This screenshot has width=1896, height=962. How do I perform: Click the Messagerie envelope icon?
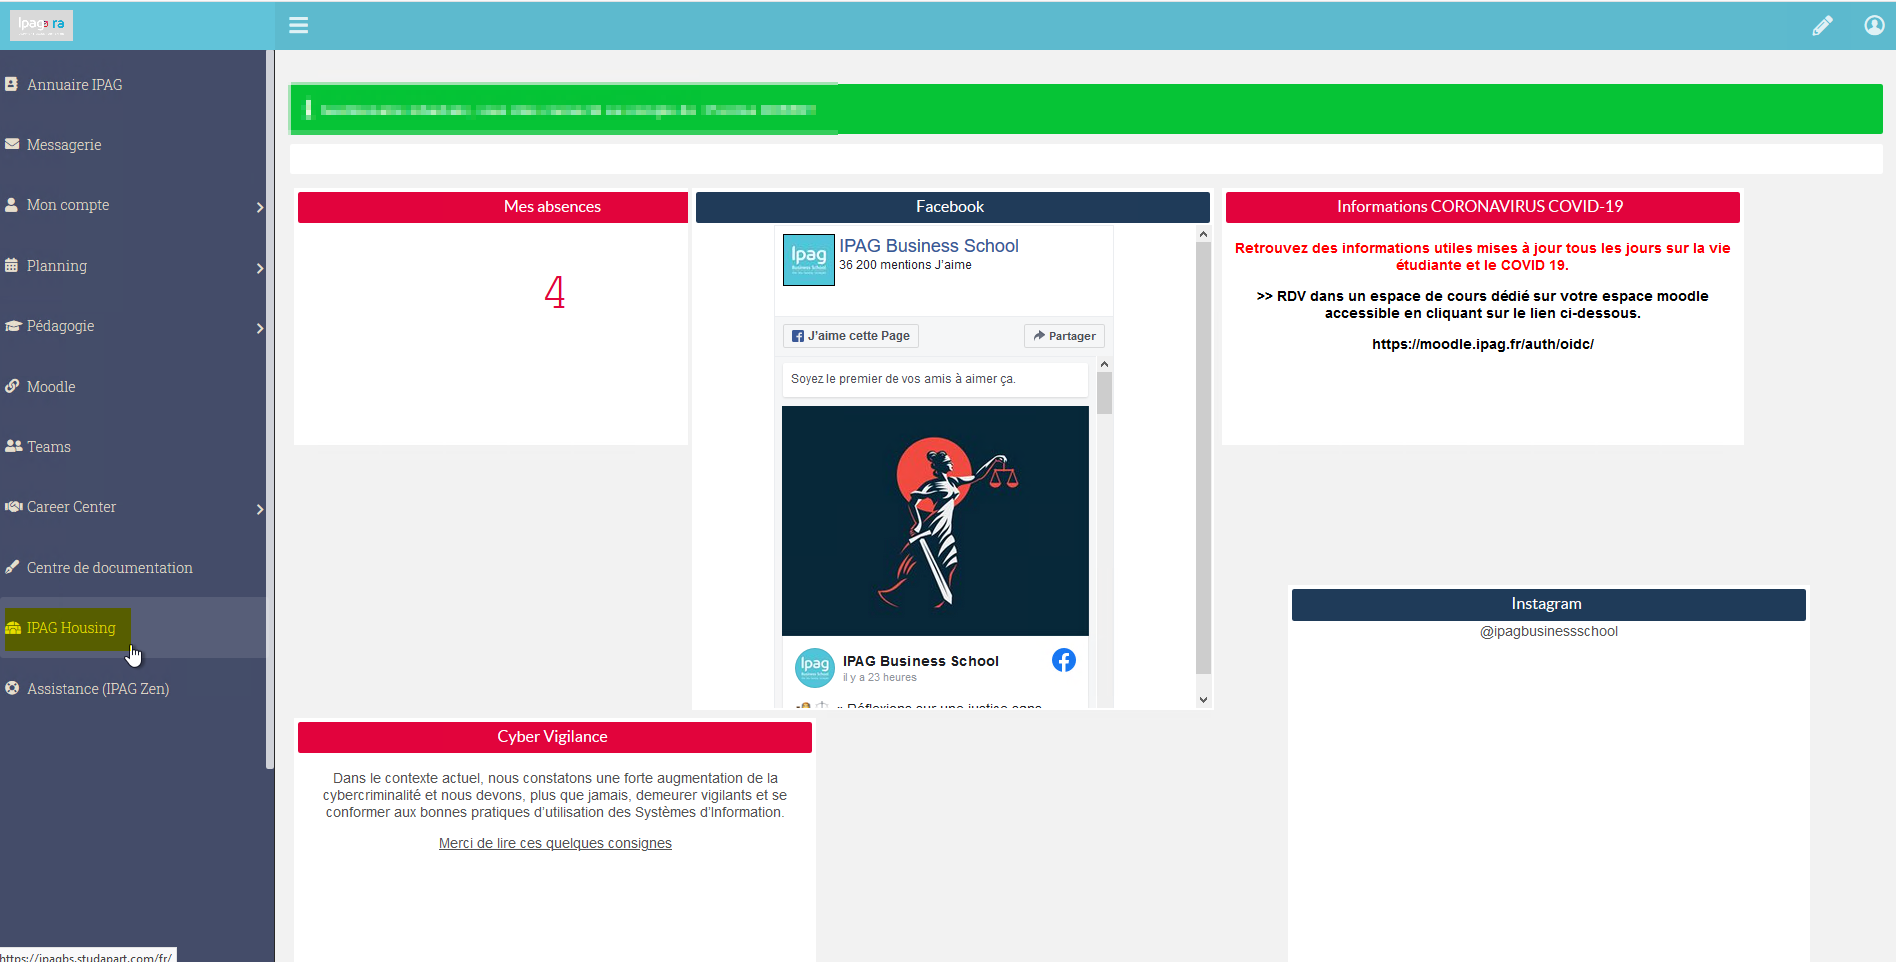click(12, 145)
